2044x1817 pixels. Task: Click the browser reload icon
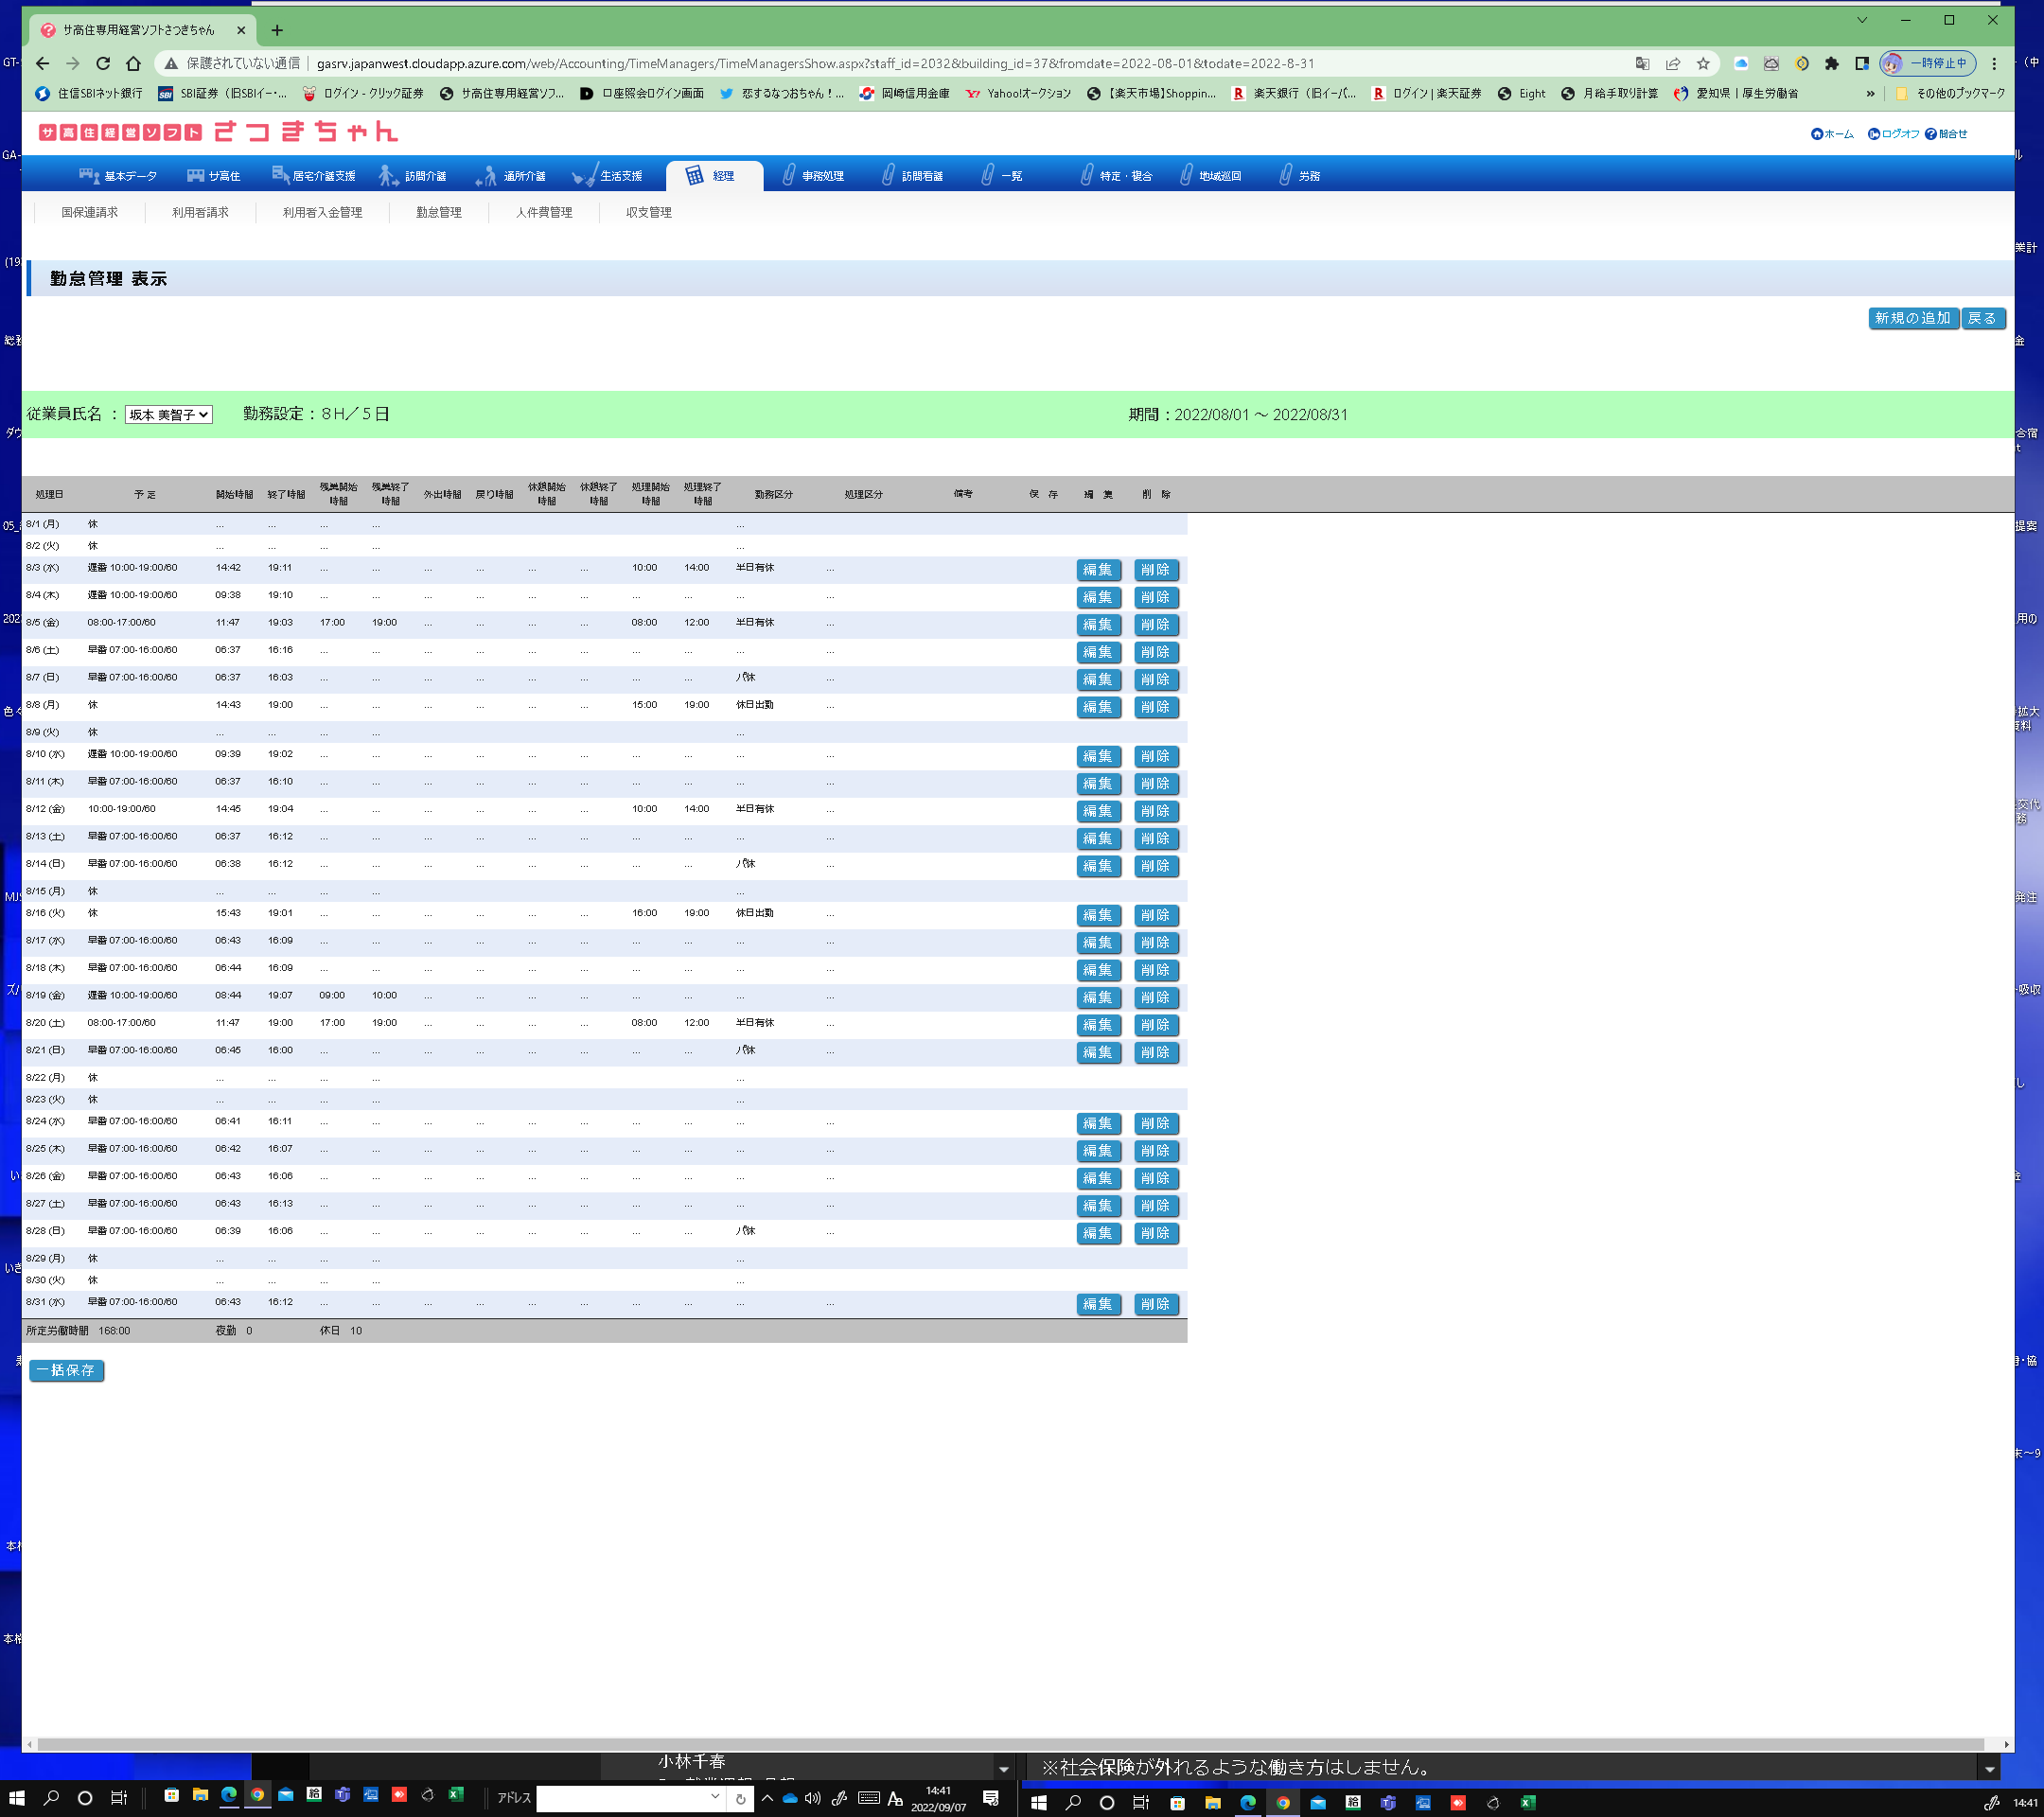[x=103, y=63]
